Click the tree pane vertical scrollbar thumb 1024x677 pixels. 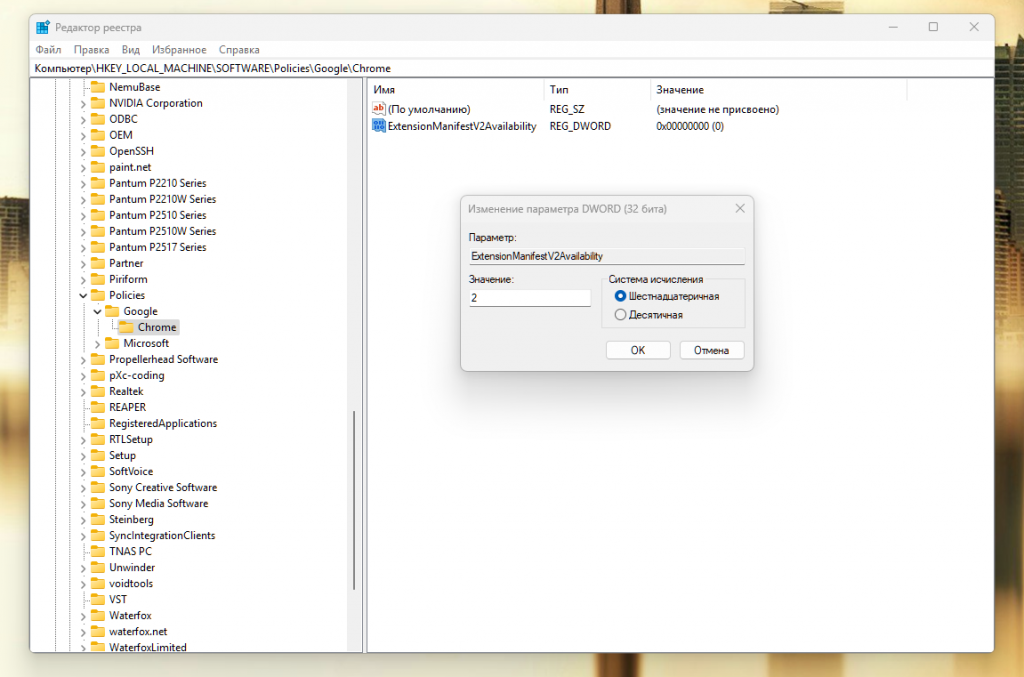coord(354,500)
